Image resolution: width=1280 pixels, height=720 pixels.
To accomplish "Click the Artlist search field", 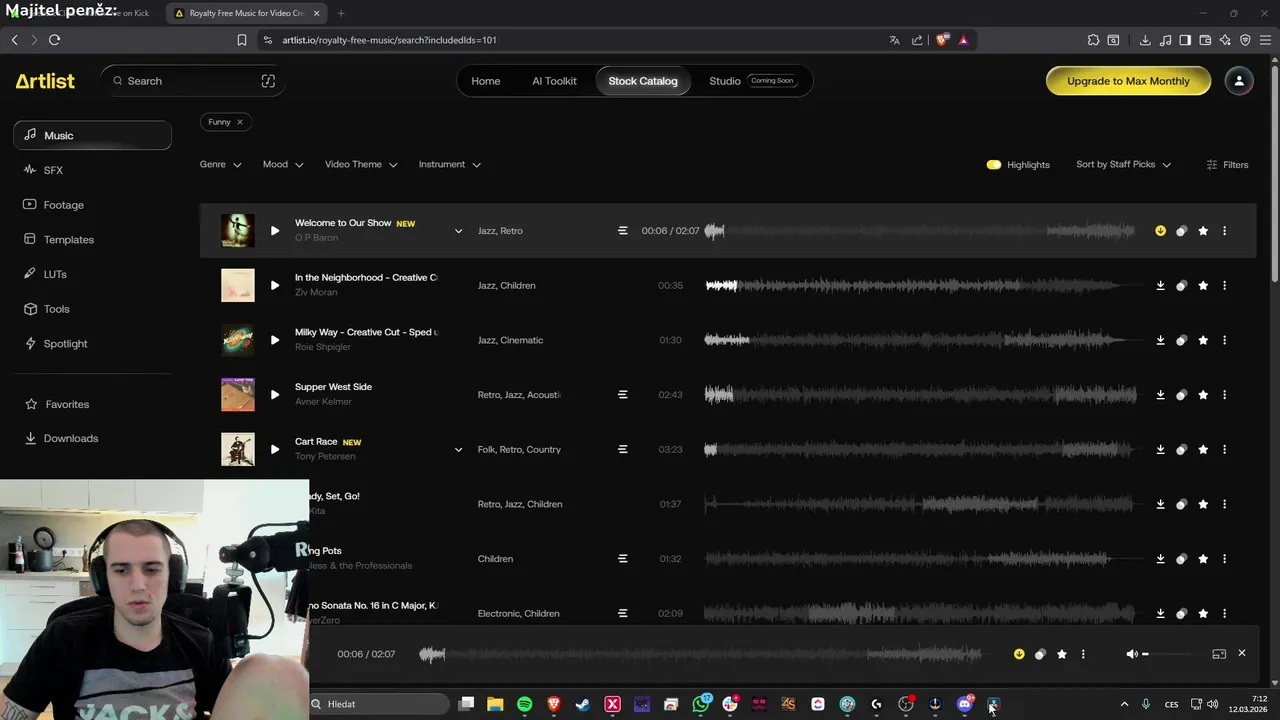I will (x=192, y=81).
